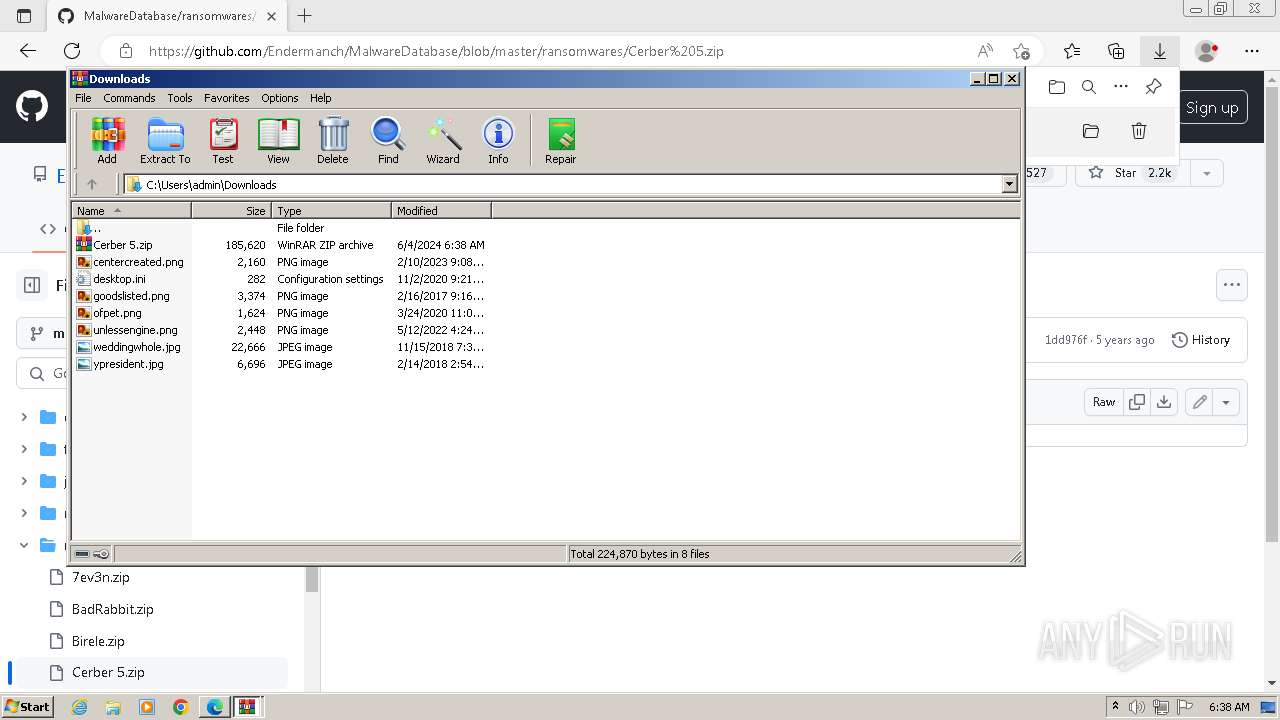
Task: Open the dropdown next to Star button
Action: tap(1207, 173)
